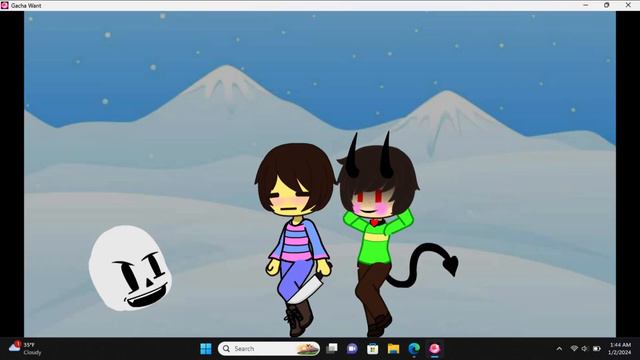
Task: Launch Microsoft Edge from the taskbar
Action: [x=414, y=349]
